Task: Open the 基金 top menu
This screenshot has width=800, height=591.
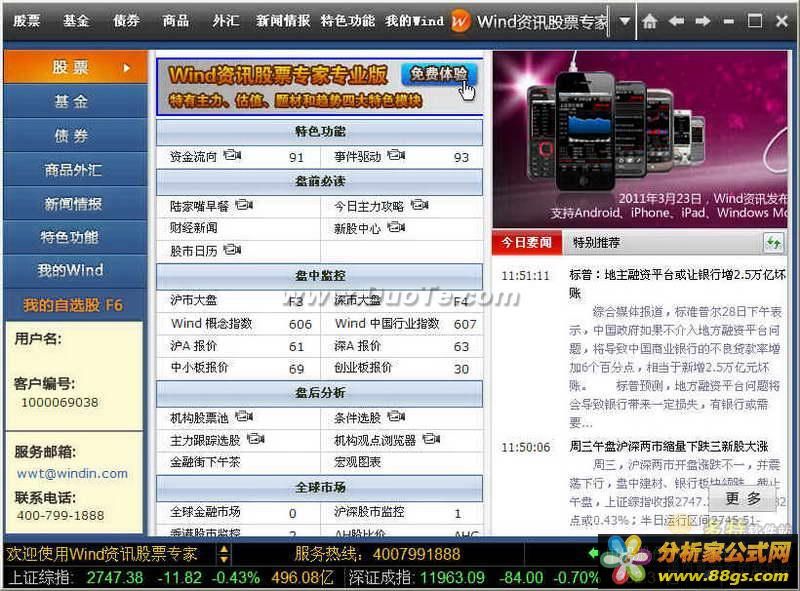Action: (76, 21)
